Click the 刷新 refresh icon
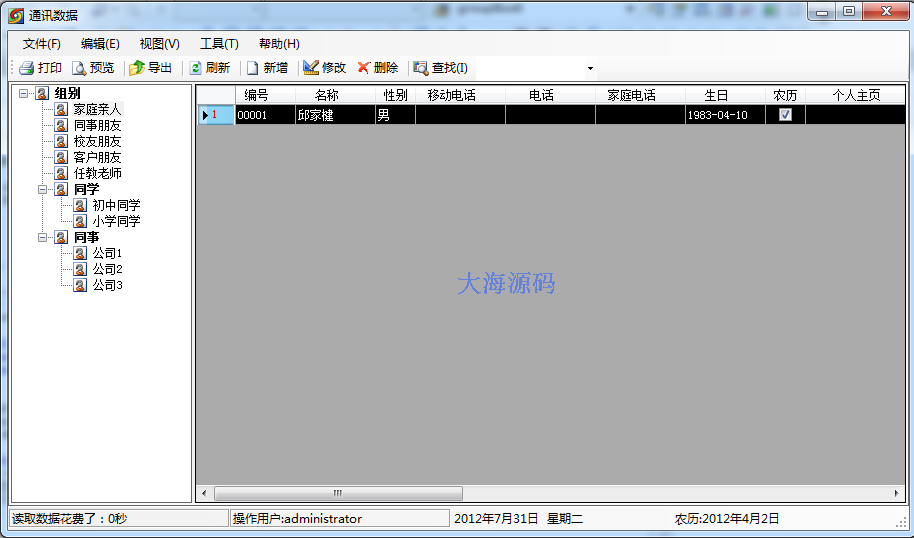Image resolution: width=914 pixels, height=538 pixels. [195, 68]
